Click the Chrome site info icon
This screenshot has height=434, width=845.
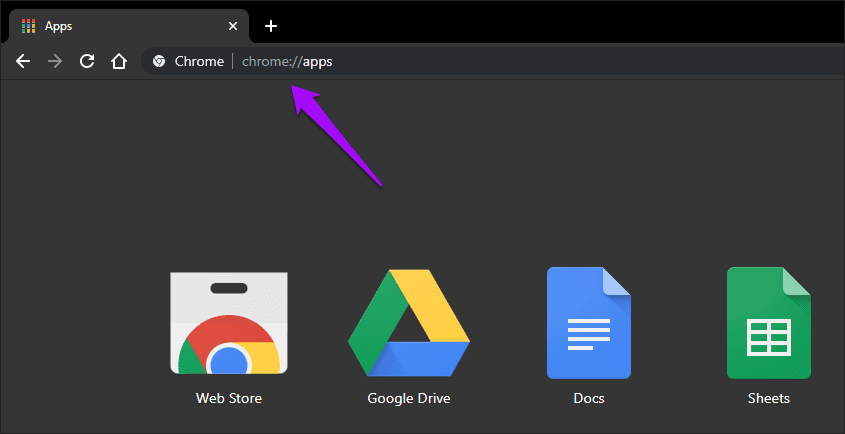pyautogui.click(x=159, y=61)
